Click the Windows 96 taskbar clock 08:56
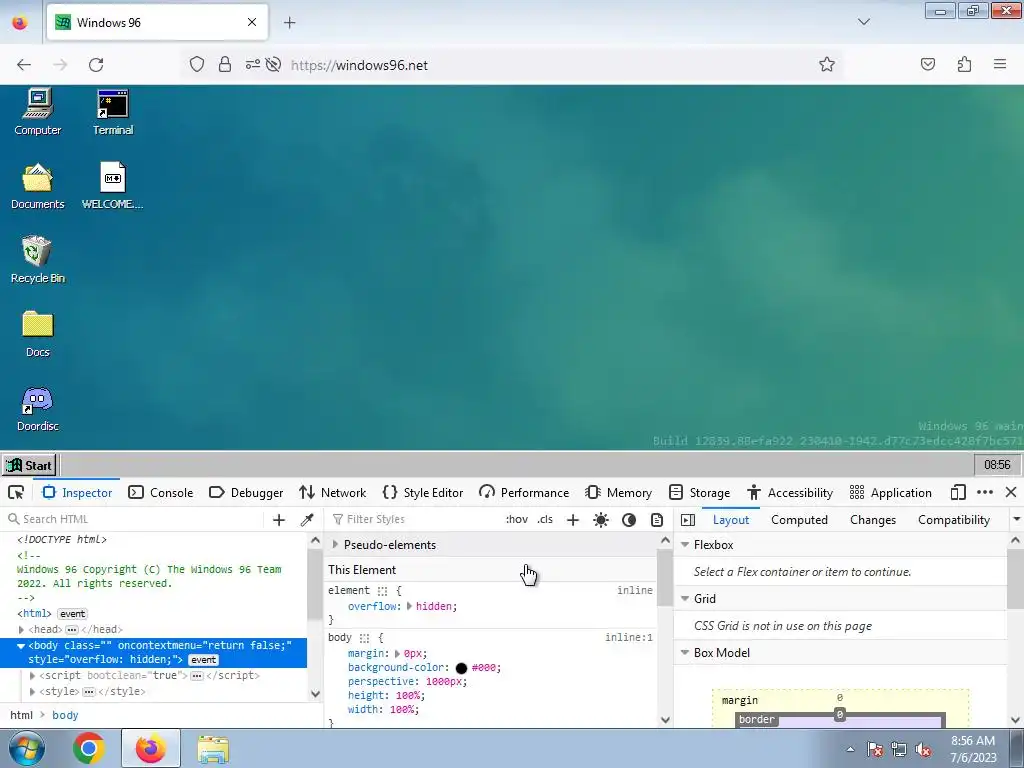Viewport: 1024px width, 768px height. 997,465
